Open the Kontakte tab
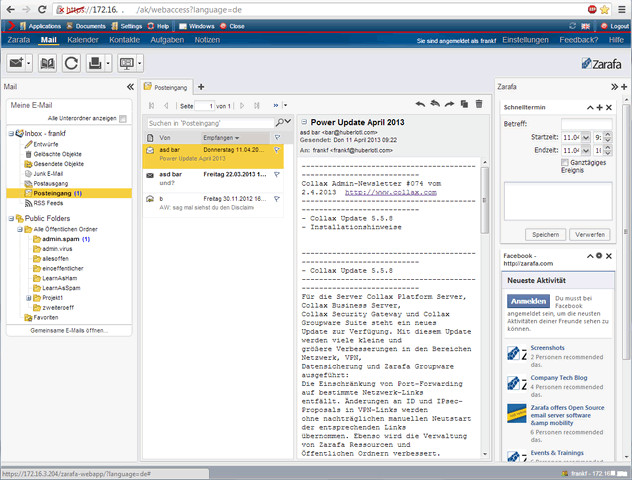The width and height of the screenshot is (632, 480). [x=125, y=40]
